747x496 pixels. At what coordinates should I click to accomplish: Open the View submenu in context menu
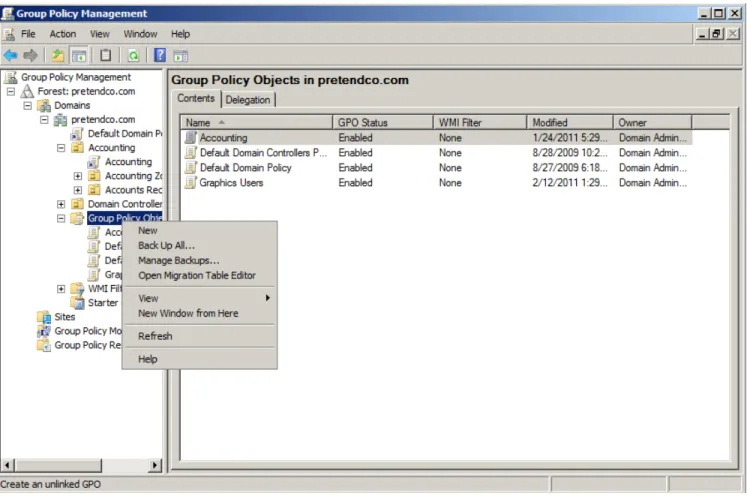coord(200,298)
